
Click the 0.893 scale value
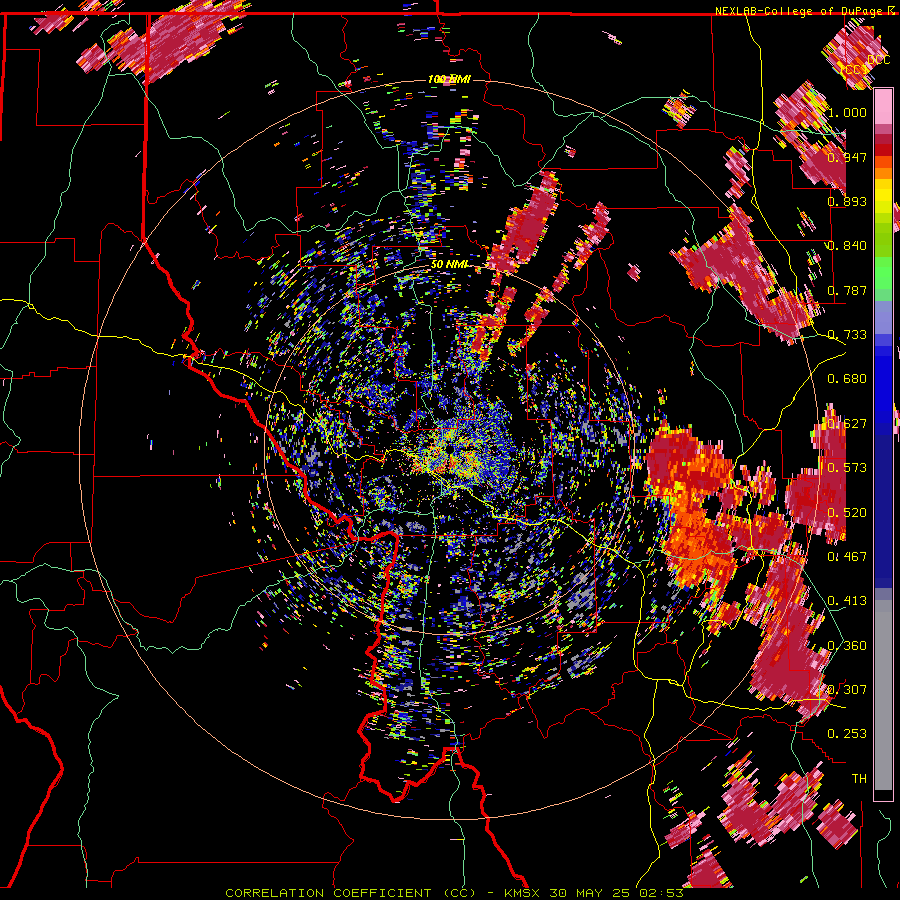coord(847,201)
